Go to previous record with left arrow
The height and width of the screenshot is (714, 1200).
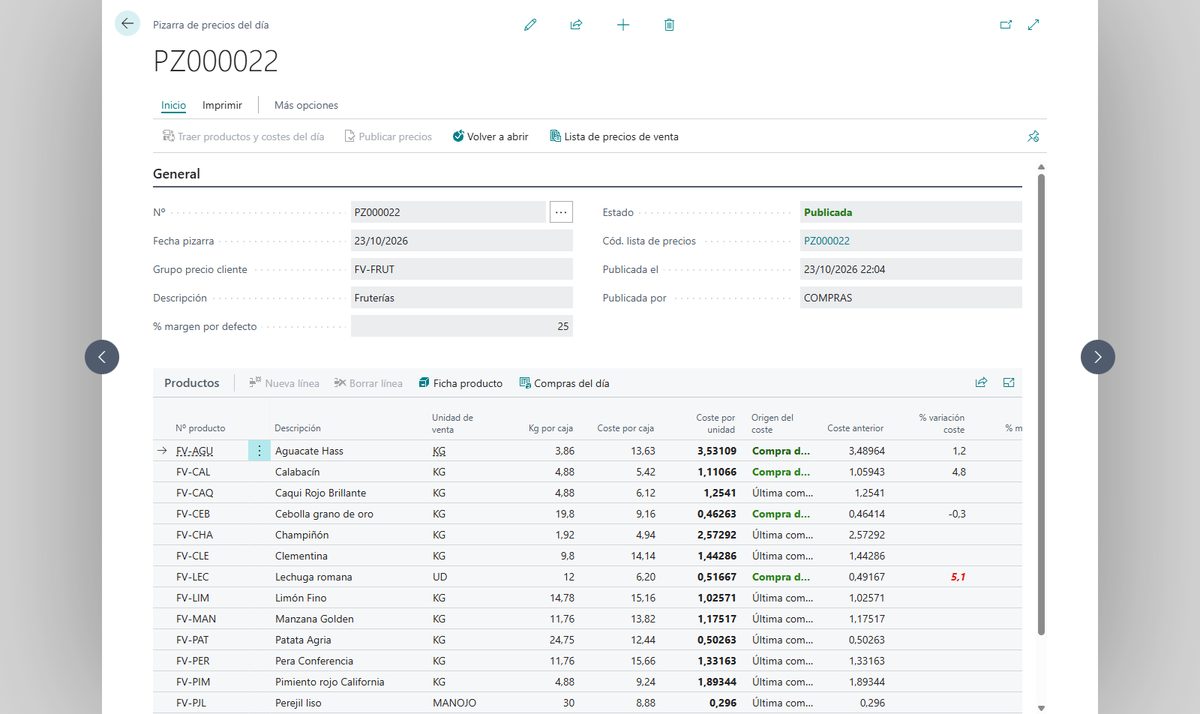click(x=102, y=357)
